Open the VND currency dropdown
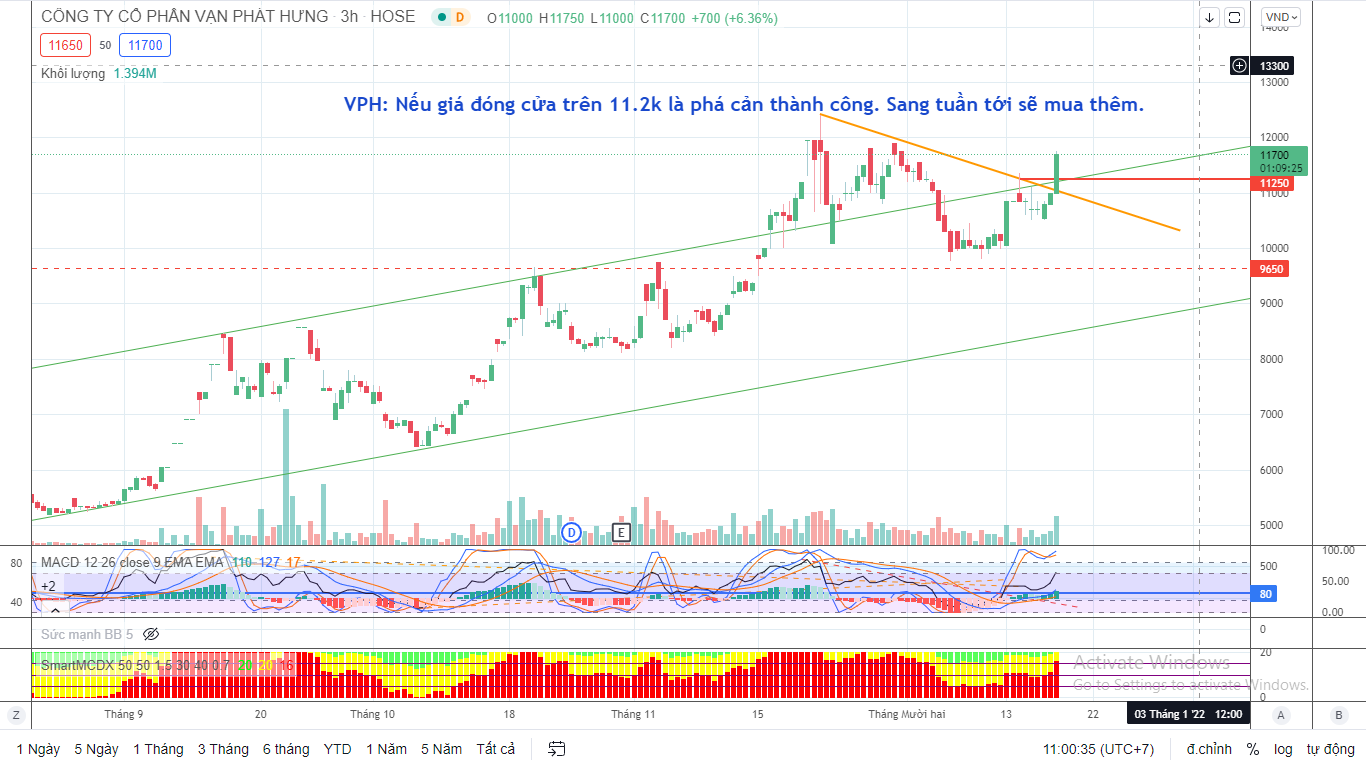This screenshot has width=1366, height=768. (x=1281, y=17)
